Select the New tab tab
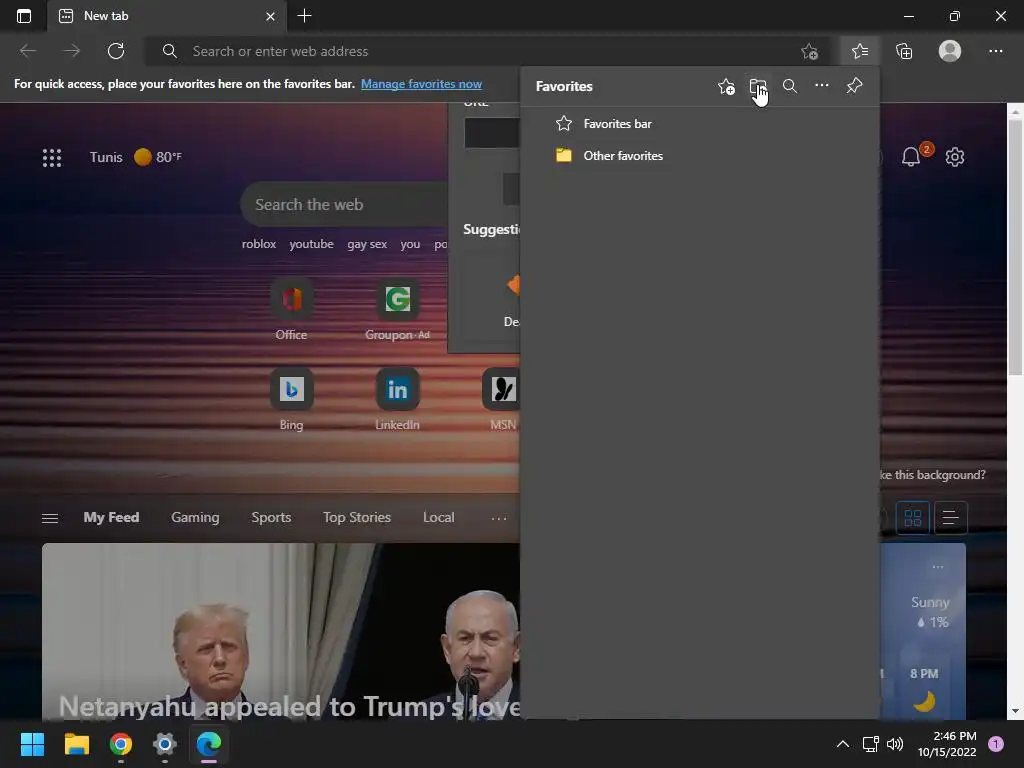Viewport: 1024px width, 768px height. click(167, 16)
